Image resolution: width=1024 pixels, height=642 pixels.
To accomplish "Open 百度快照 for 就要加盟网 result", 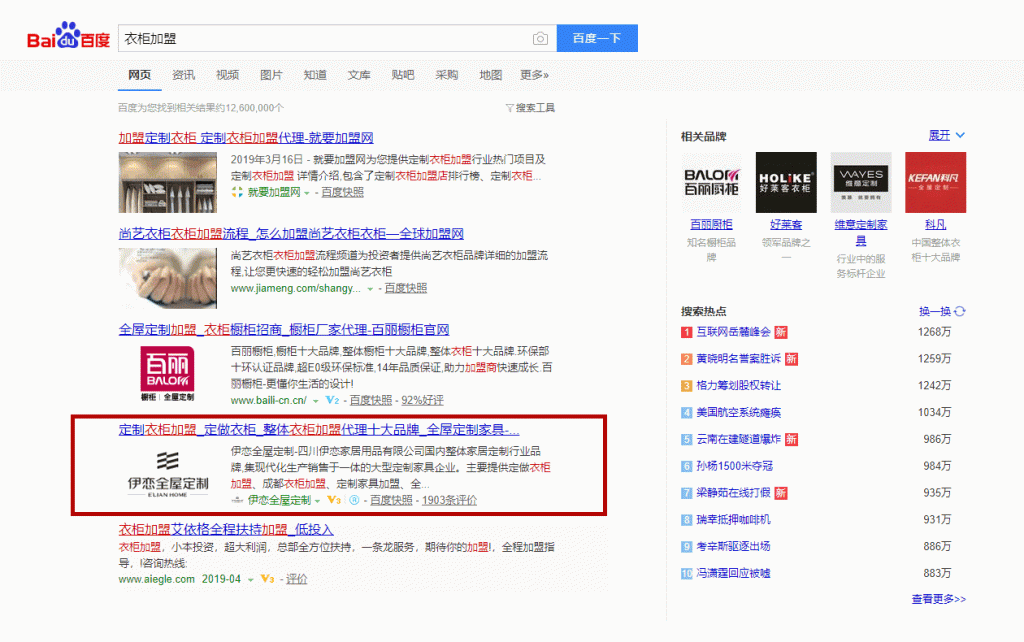I will pos(342,193).
